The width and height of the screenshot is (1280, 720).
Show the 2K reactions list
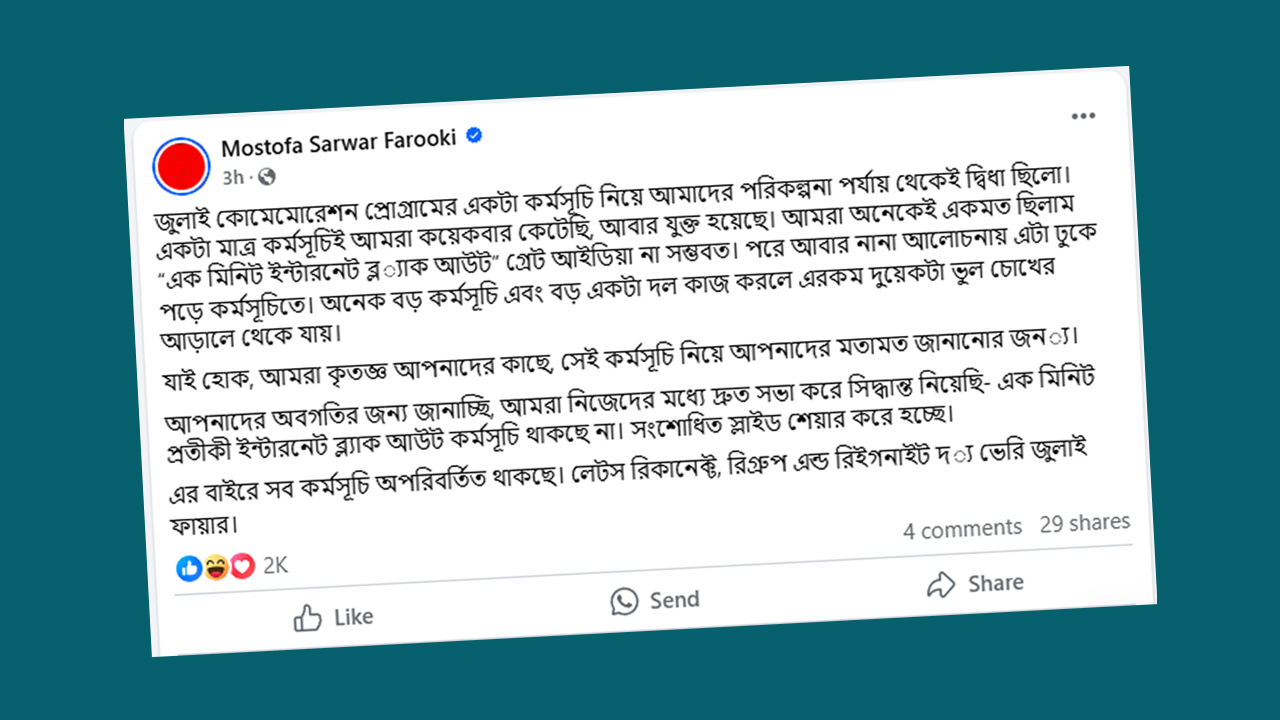click(275, 566)
